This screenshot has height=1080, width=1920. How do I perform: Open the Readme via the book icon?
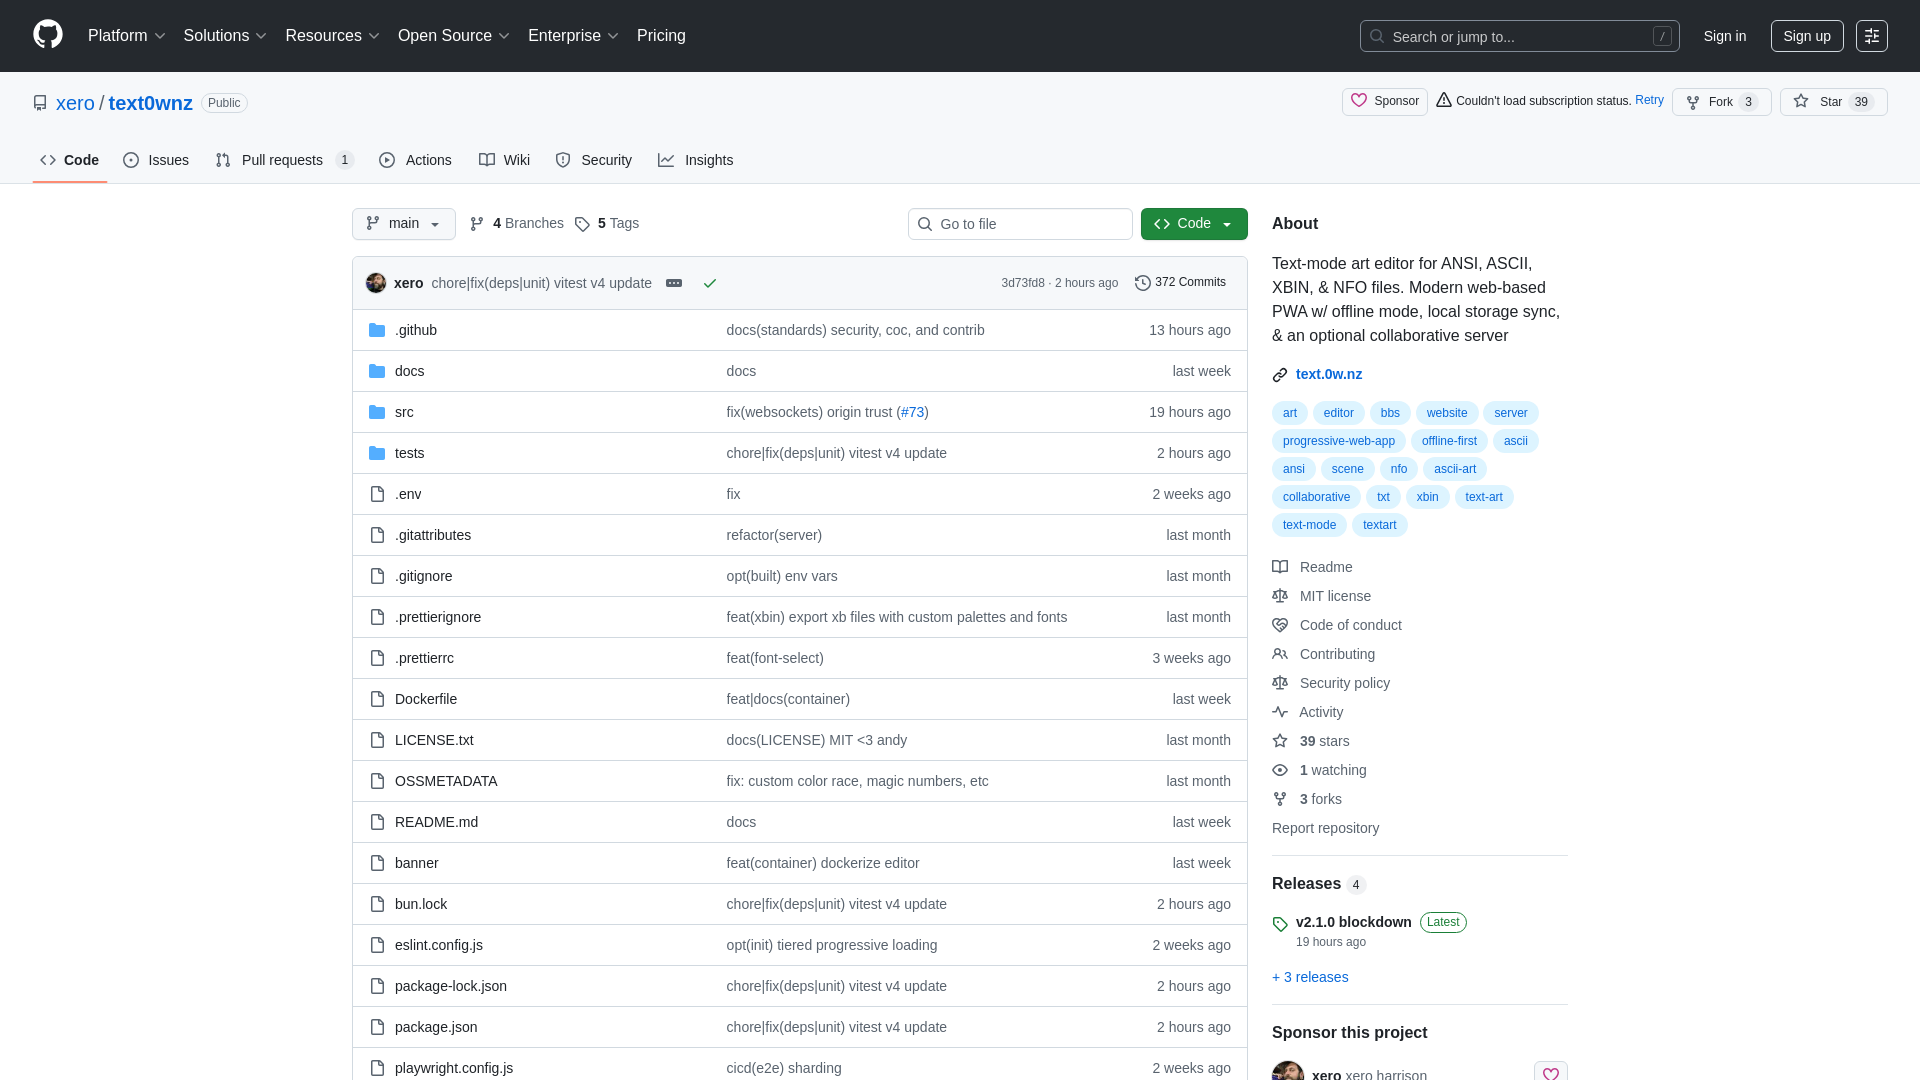click(x=1280, y=567)
